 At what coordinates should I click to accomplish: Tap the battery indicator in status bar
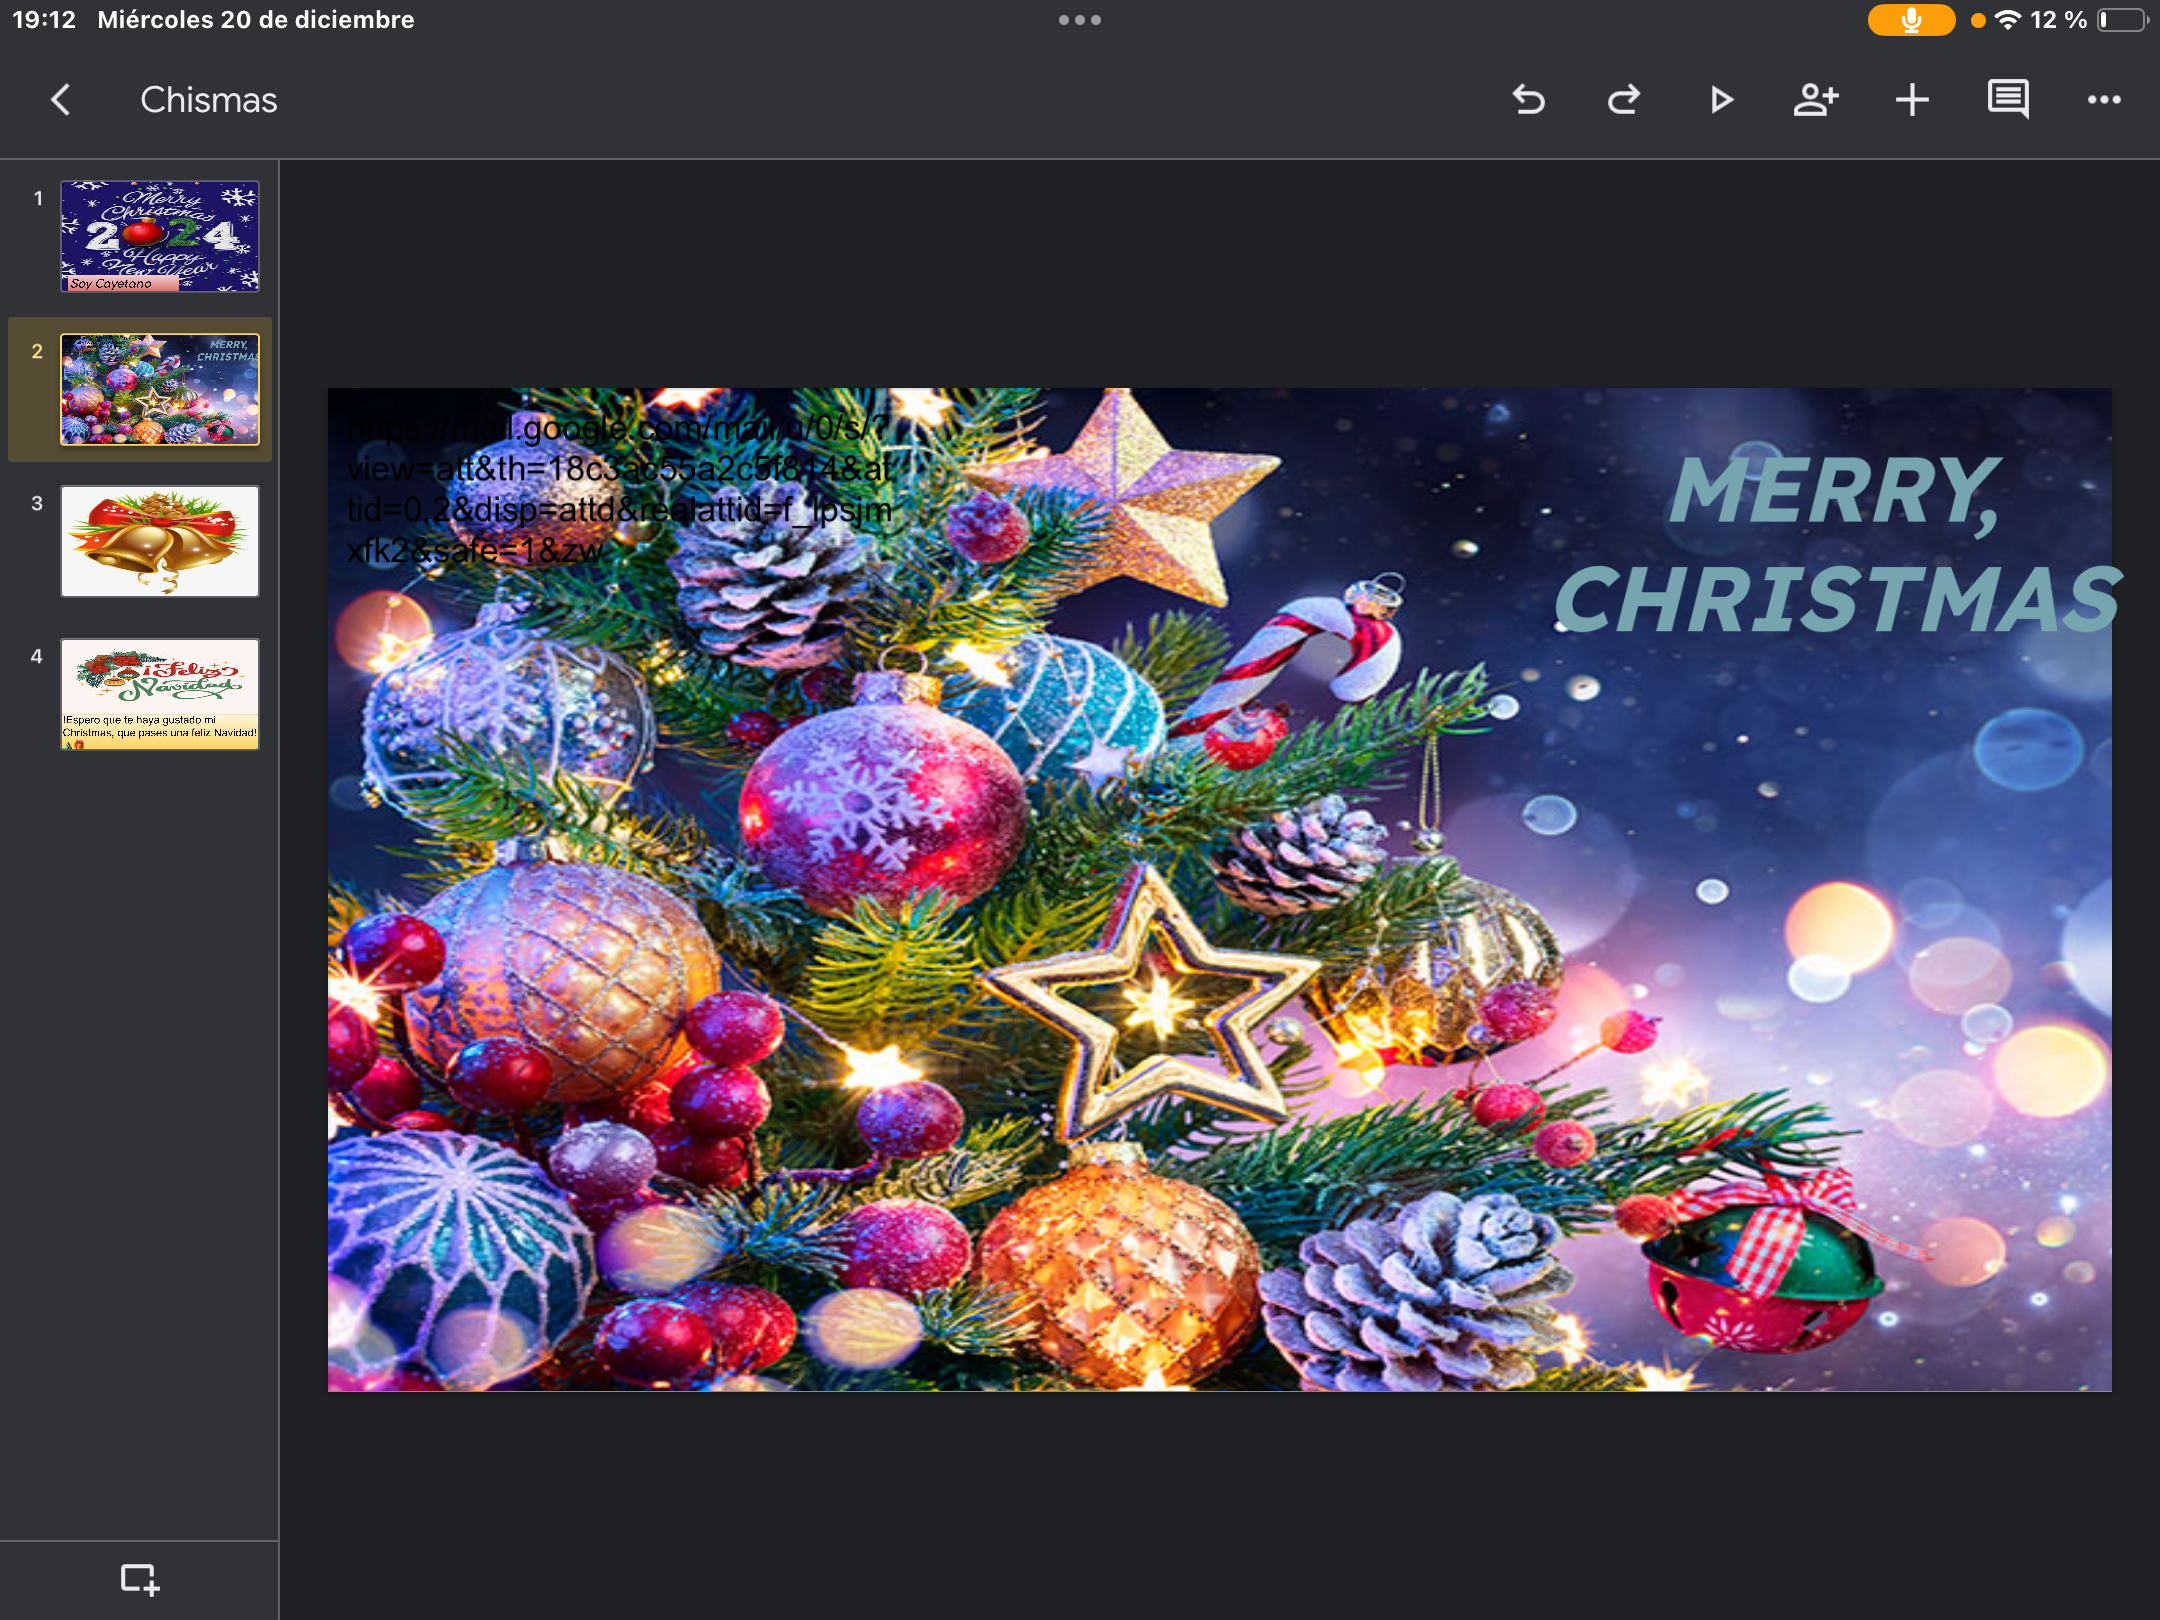(x=2122, y=20)
